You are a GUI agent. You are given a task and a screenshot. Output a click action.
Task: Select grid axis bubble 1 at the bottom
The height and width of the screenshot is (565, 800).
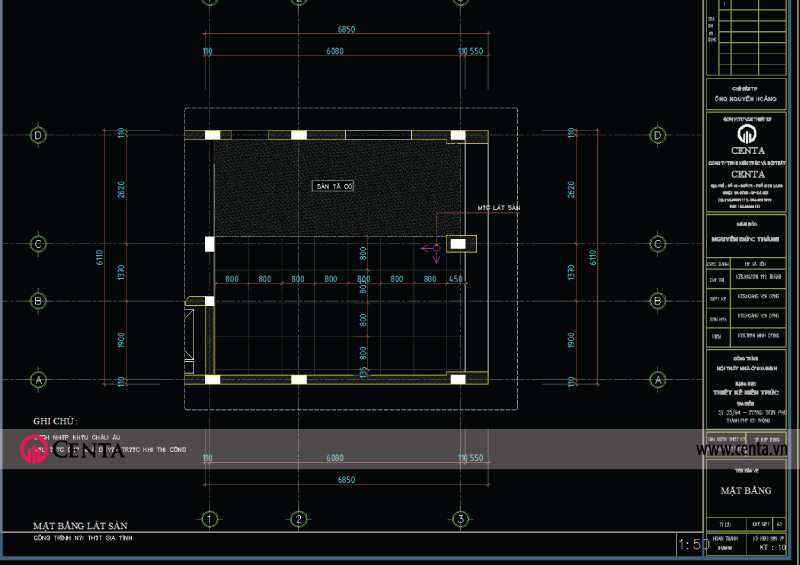pos(209,519)
